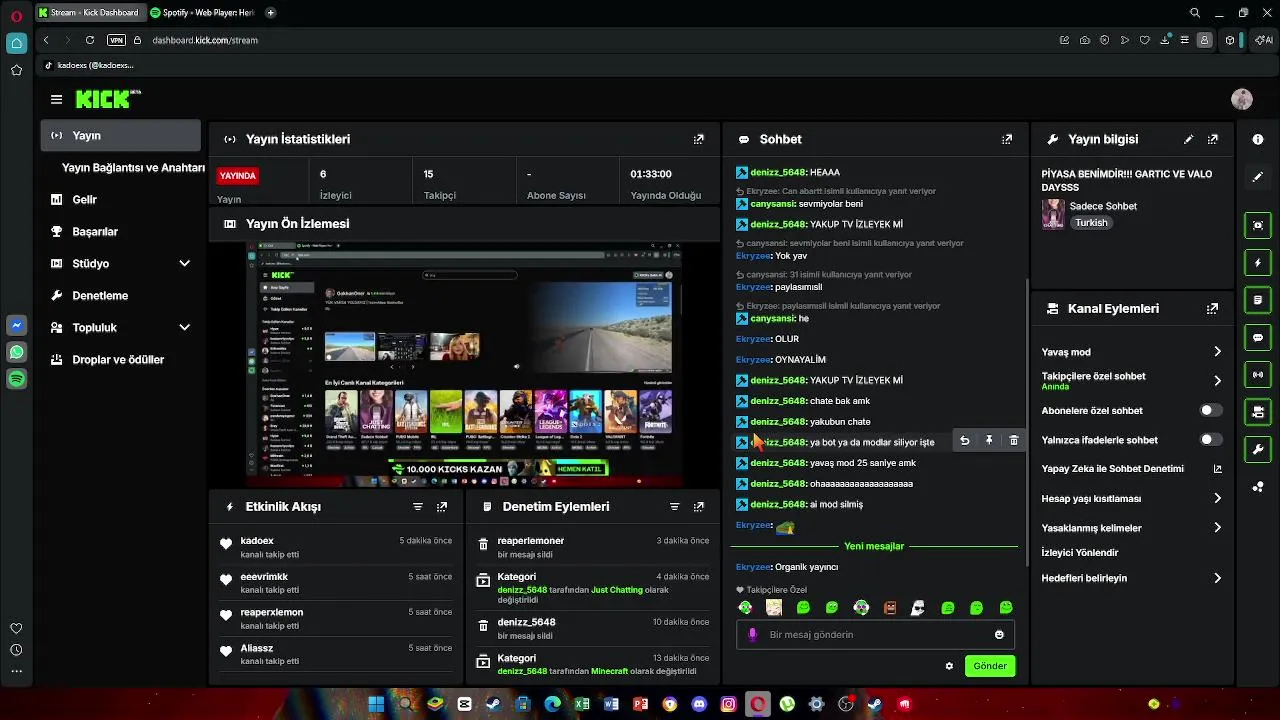Pop out the Yayın bilgisi panel
1280x720 pixels.
pos(1213,139)
